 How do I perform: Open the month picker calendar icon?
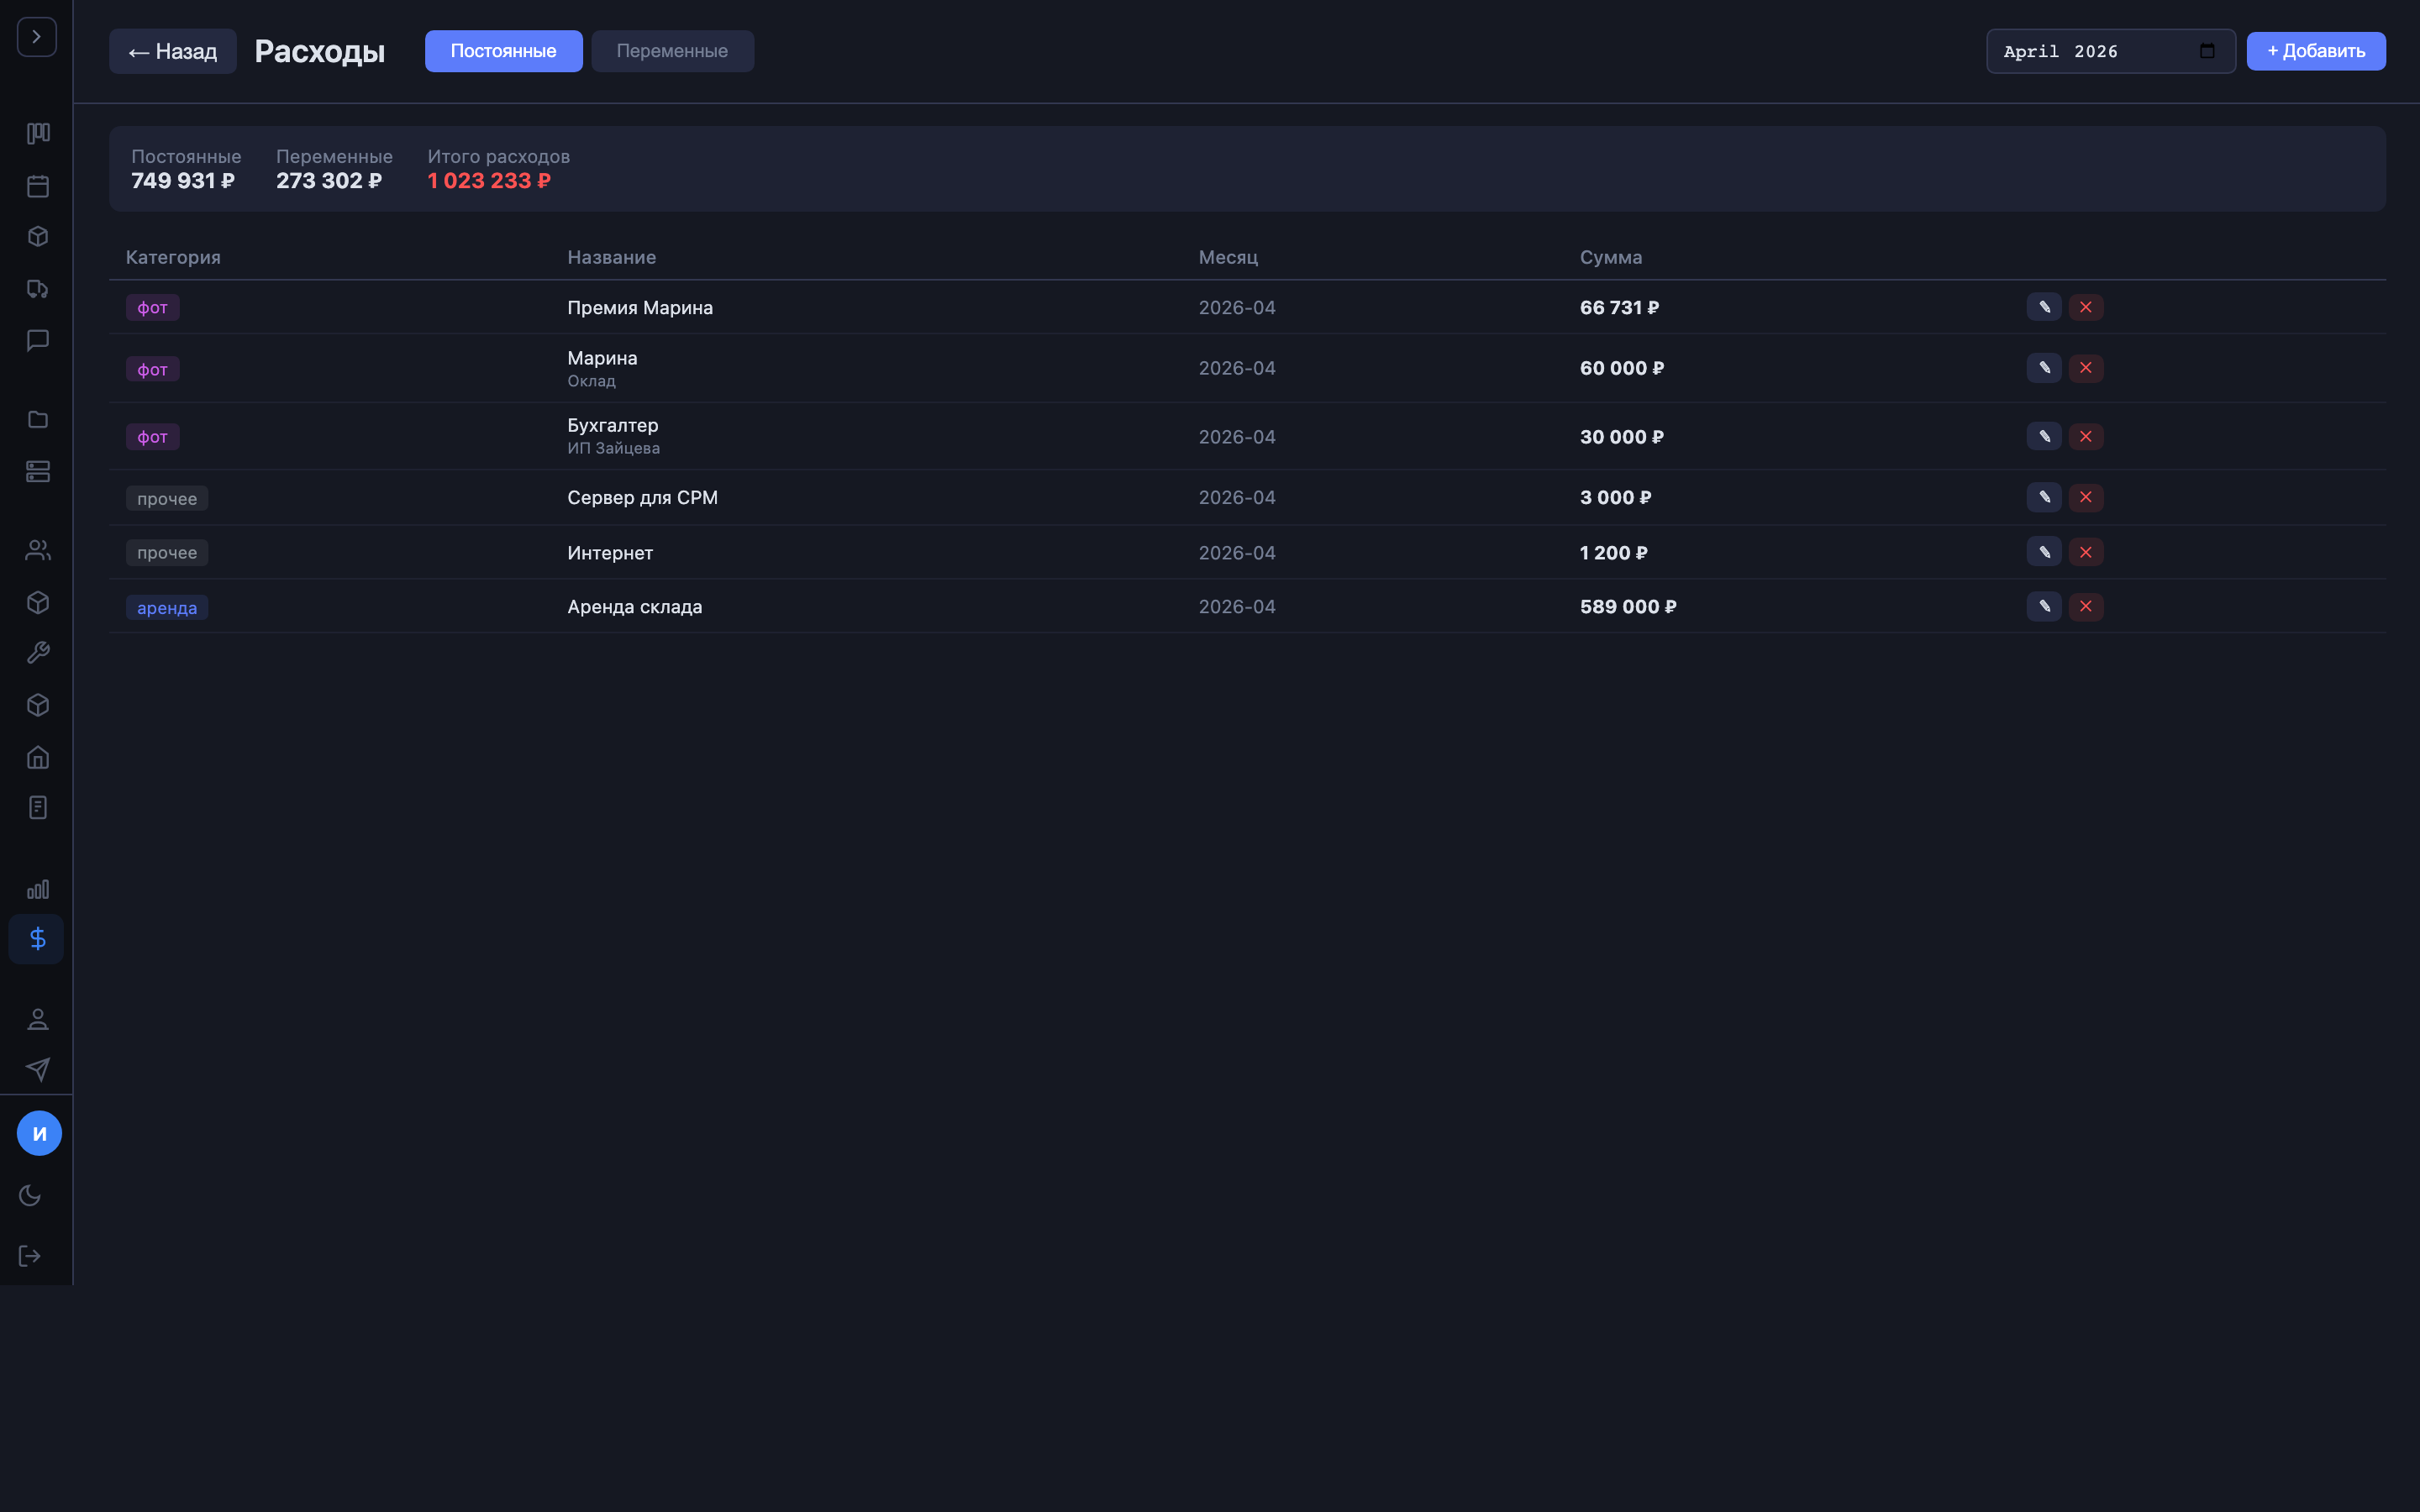pos(2207,51)
